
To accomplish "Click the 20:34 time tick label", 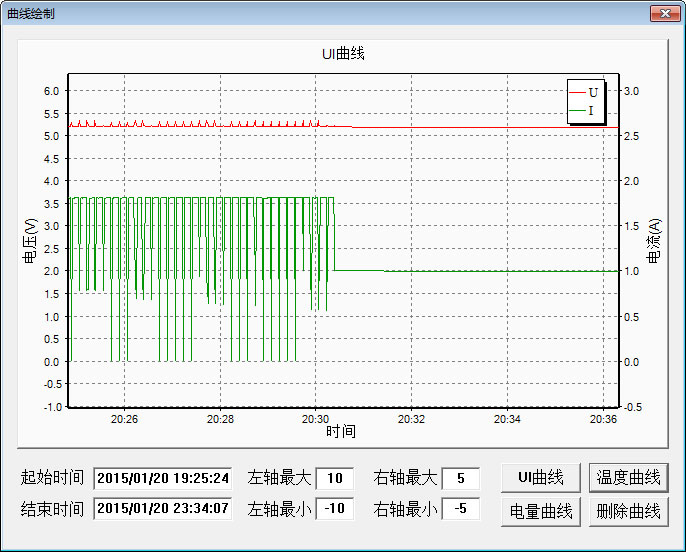I will tap(507, 419).
